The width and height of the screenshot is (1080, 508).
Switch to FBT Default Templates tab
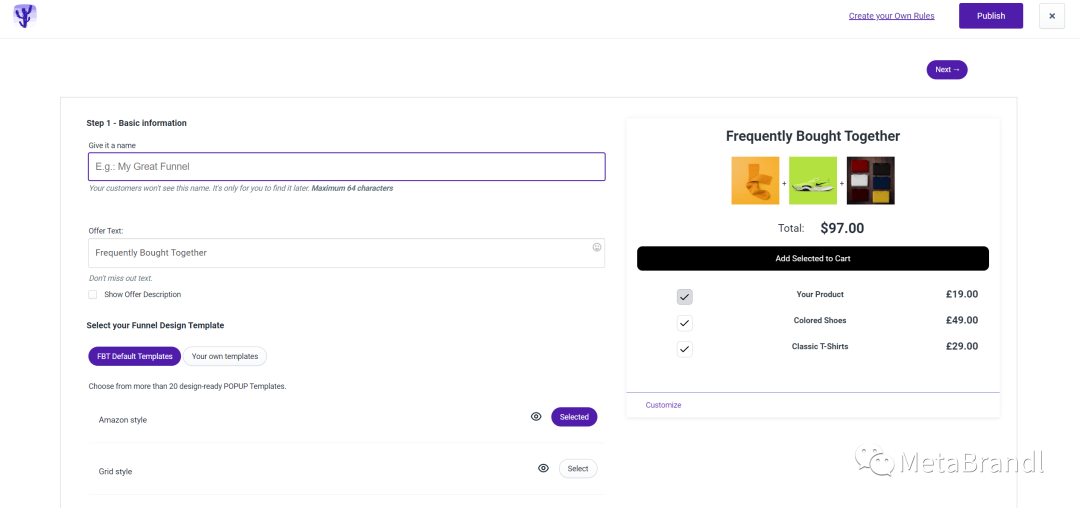(x=134, y=357)
